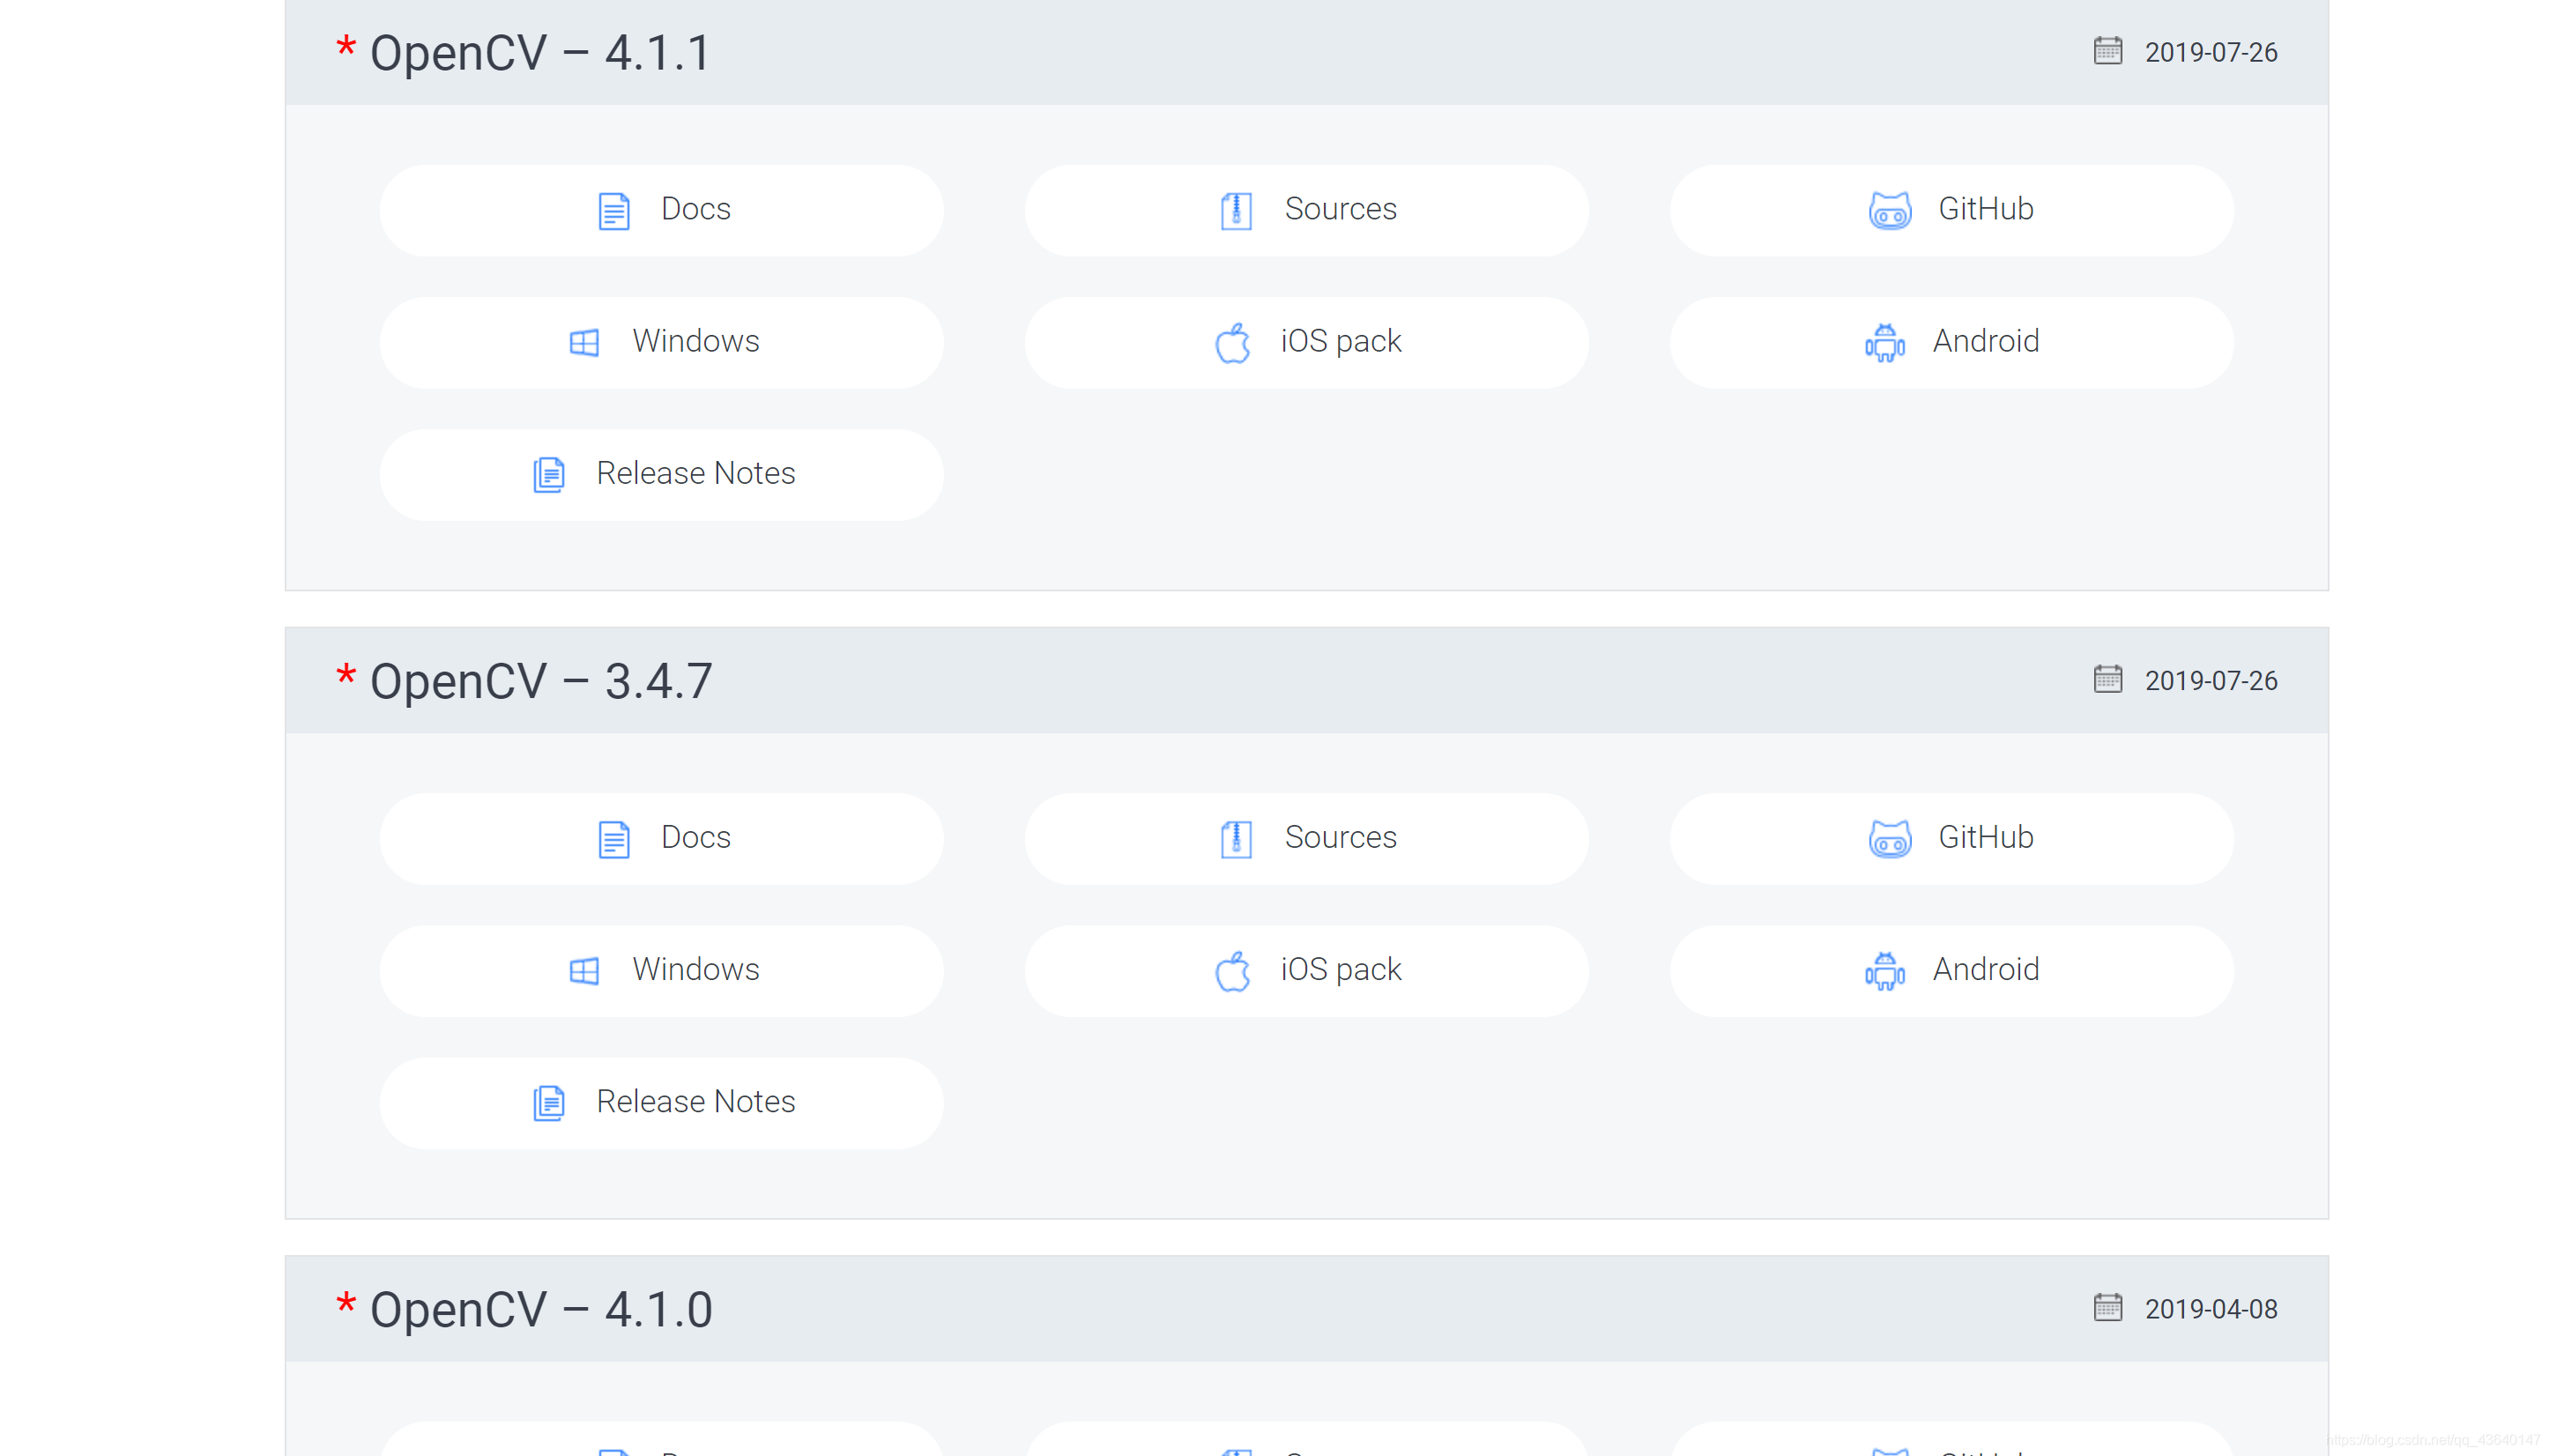Click the Android robot icon under OpenCV 3.4.7
Viewport: 2549px width, 1456px height.
[x=1884, y=971]
